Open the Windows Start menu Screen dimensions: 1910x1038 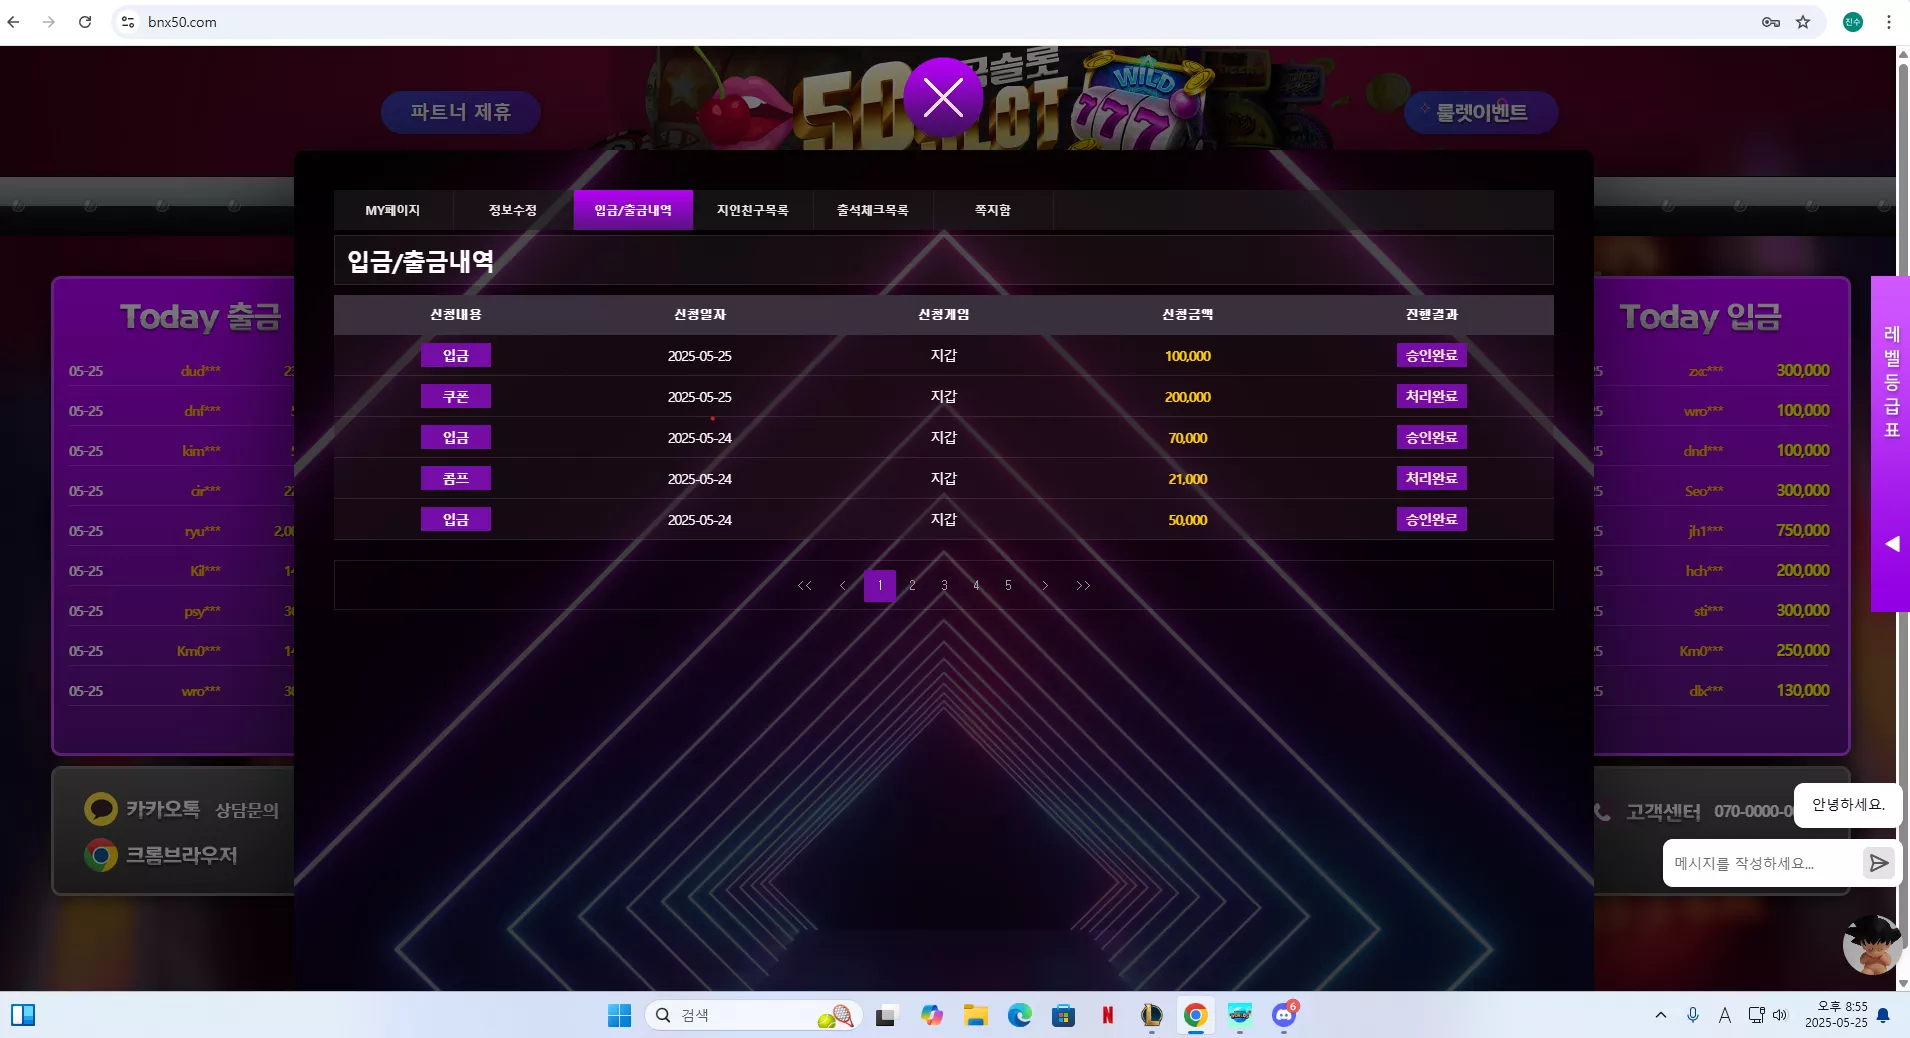619,1016
